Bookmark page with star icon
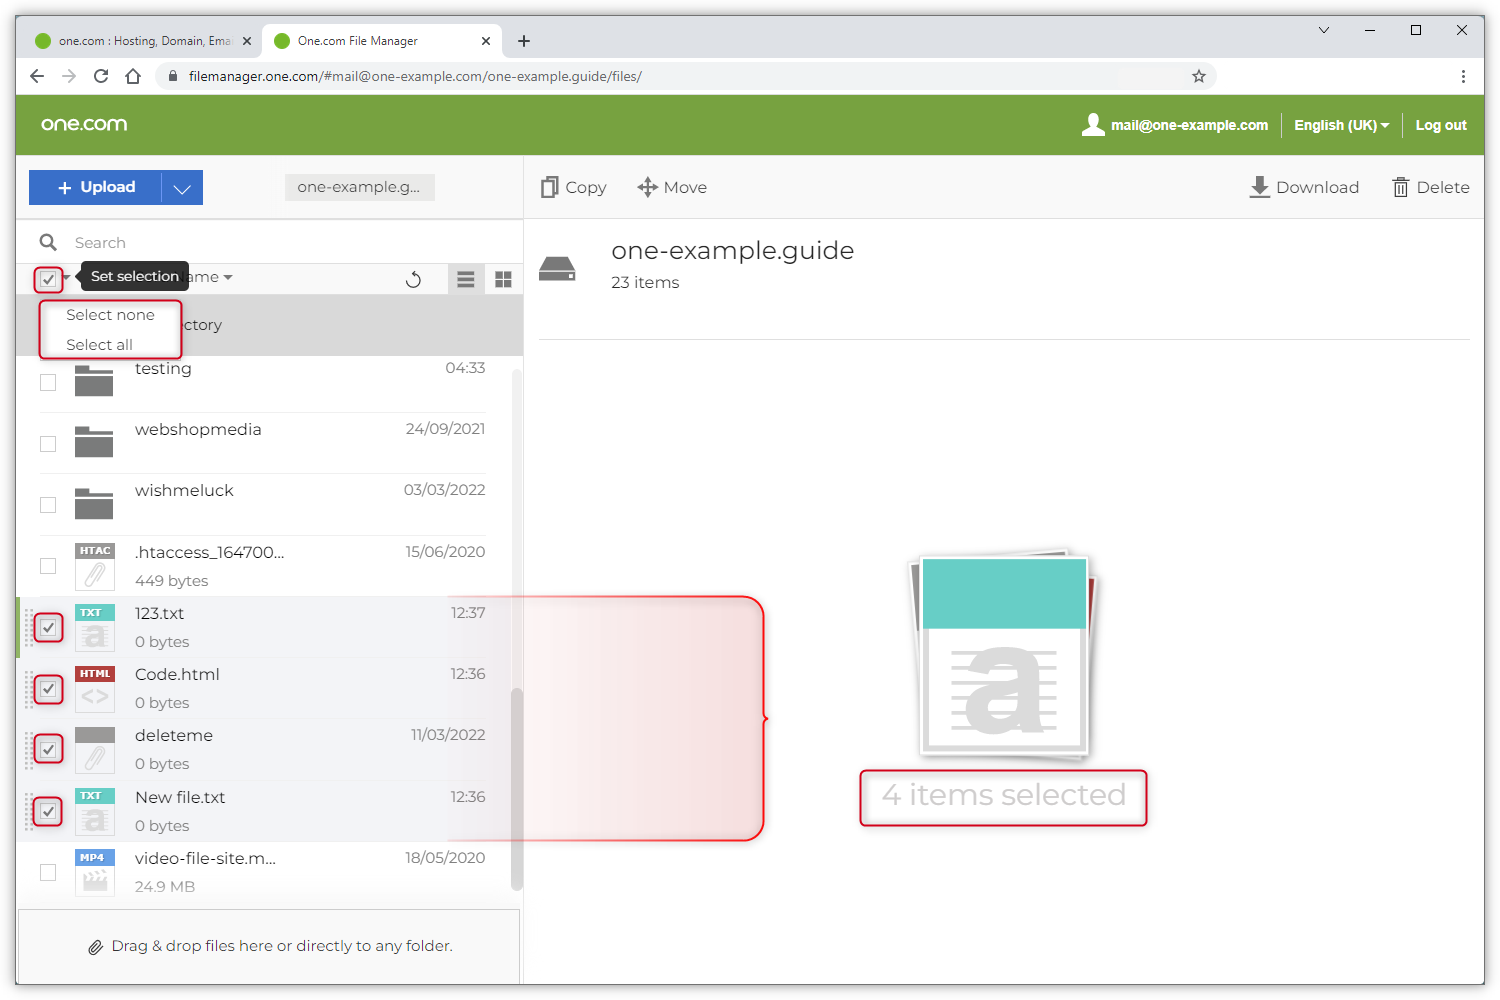This screenshot has height=1000, width=1500. pos(1198,76)
